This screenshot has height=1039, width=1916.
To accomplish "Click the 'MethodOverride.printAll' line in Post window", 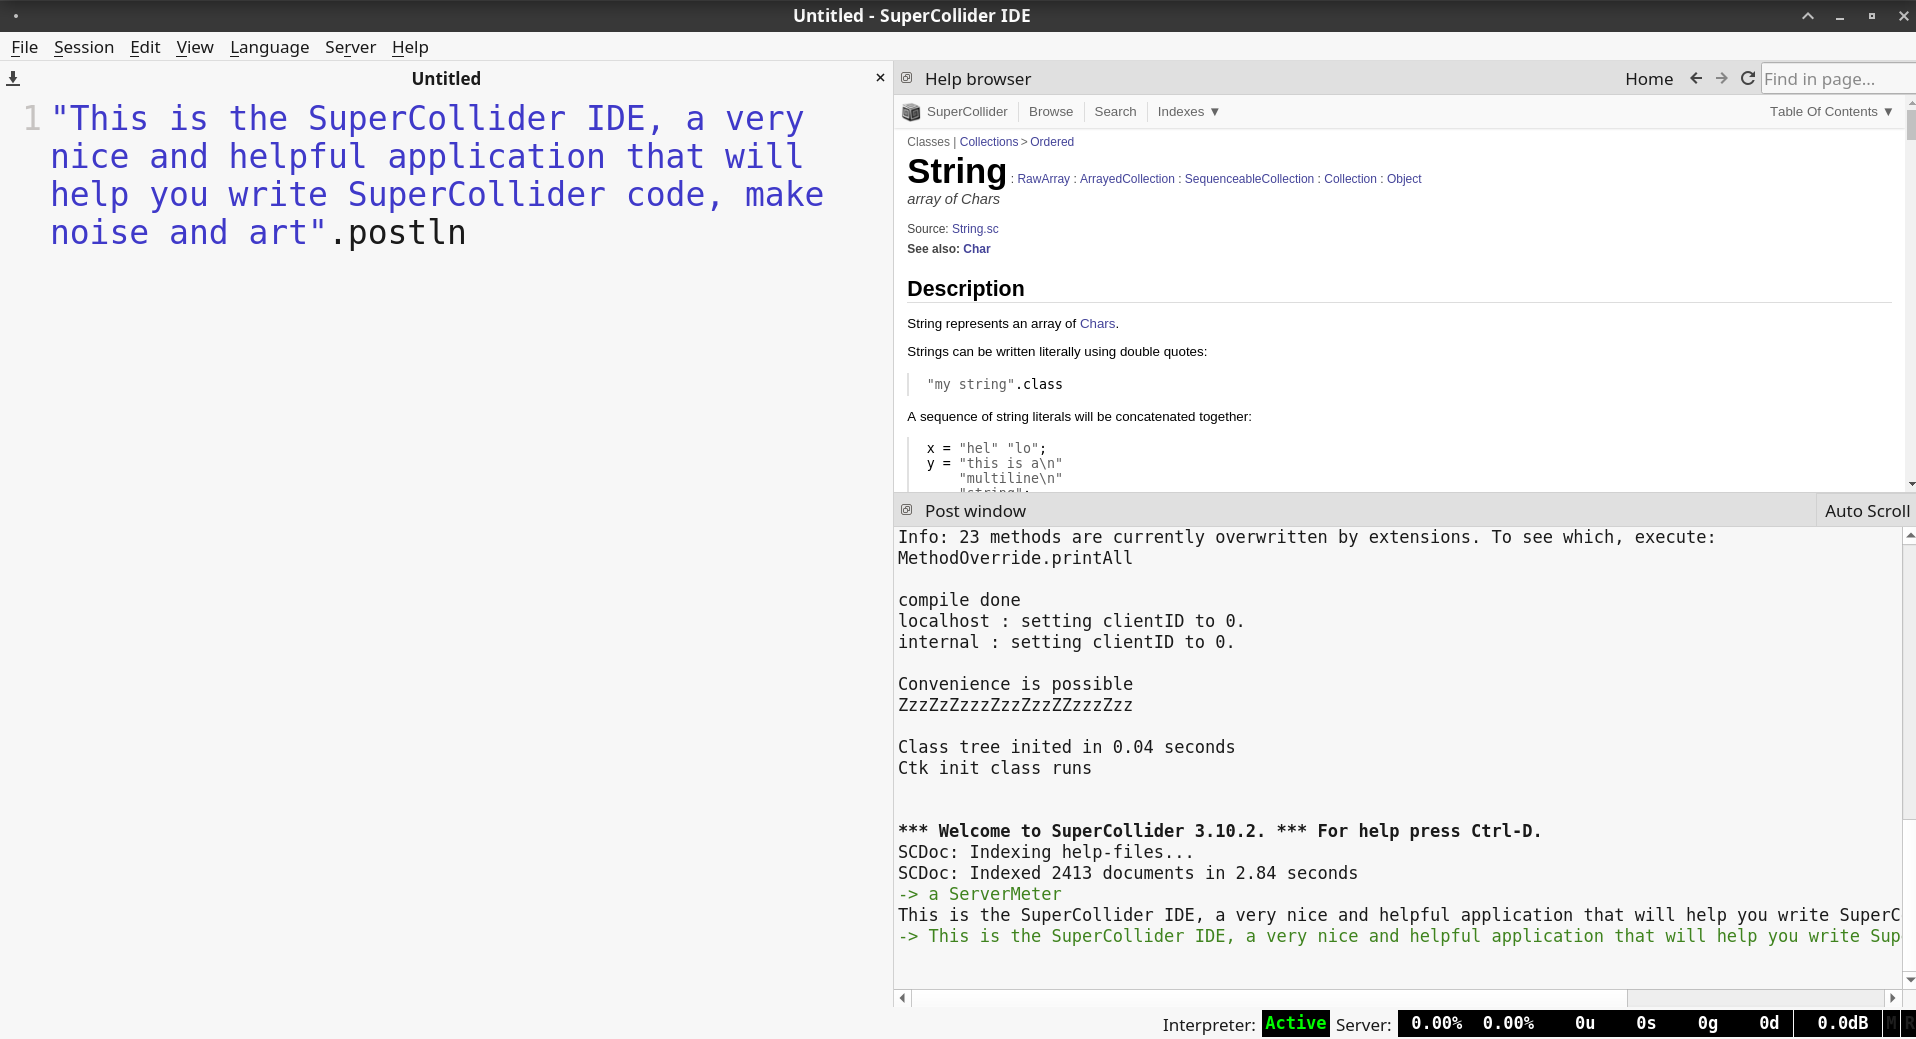I will tap(1015, 558).
